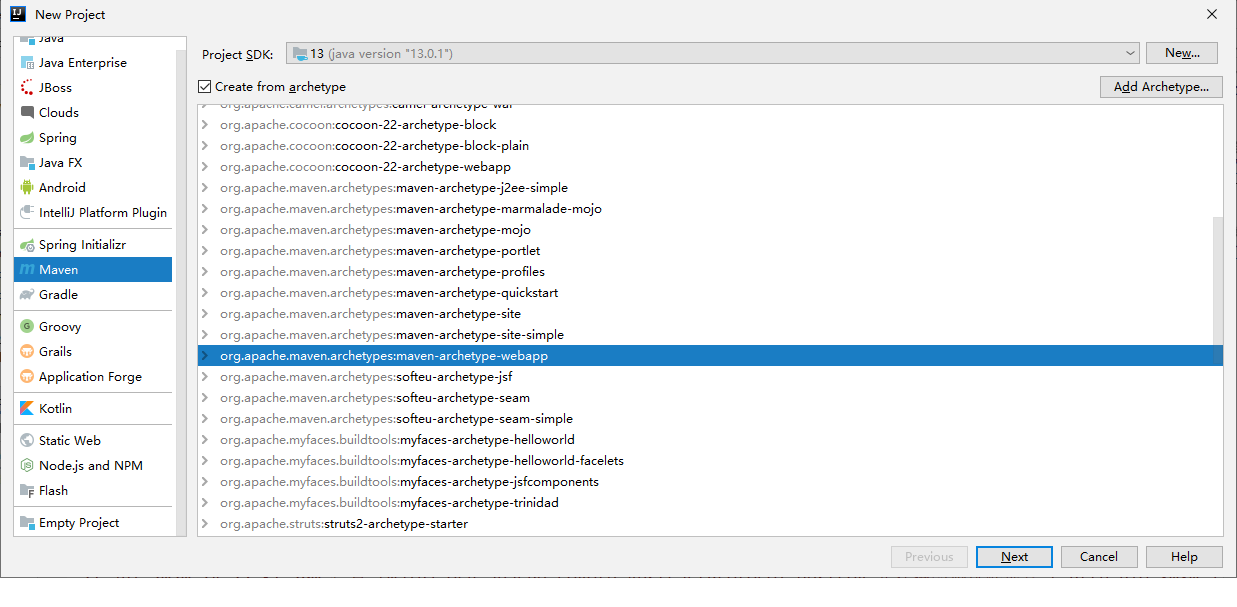Uncheck Create from archetype checkbox
Viewport: 1237px width, 607px height.
pos(205,87)
